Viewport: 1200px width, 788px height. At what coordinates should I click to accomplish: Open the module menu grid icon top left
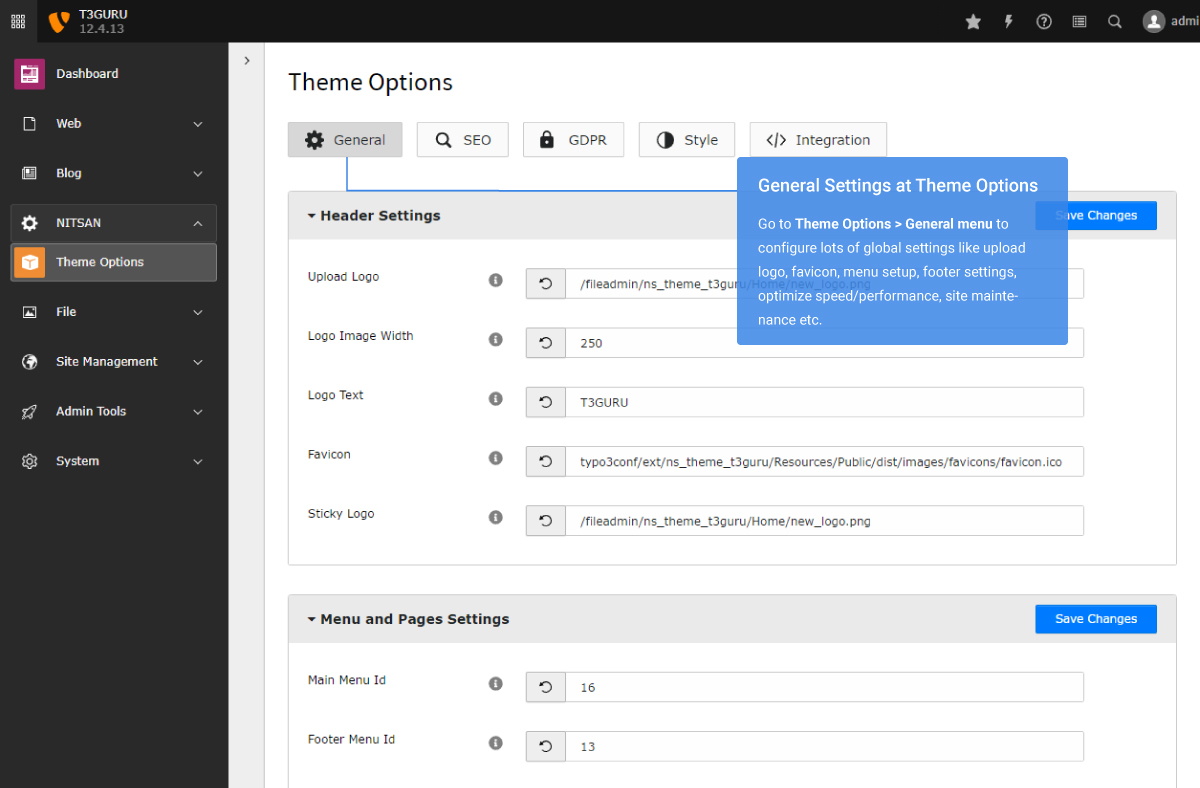point(18,21)
